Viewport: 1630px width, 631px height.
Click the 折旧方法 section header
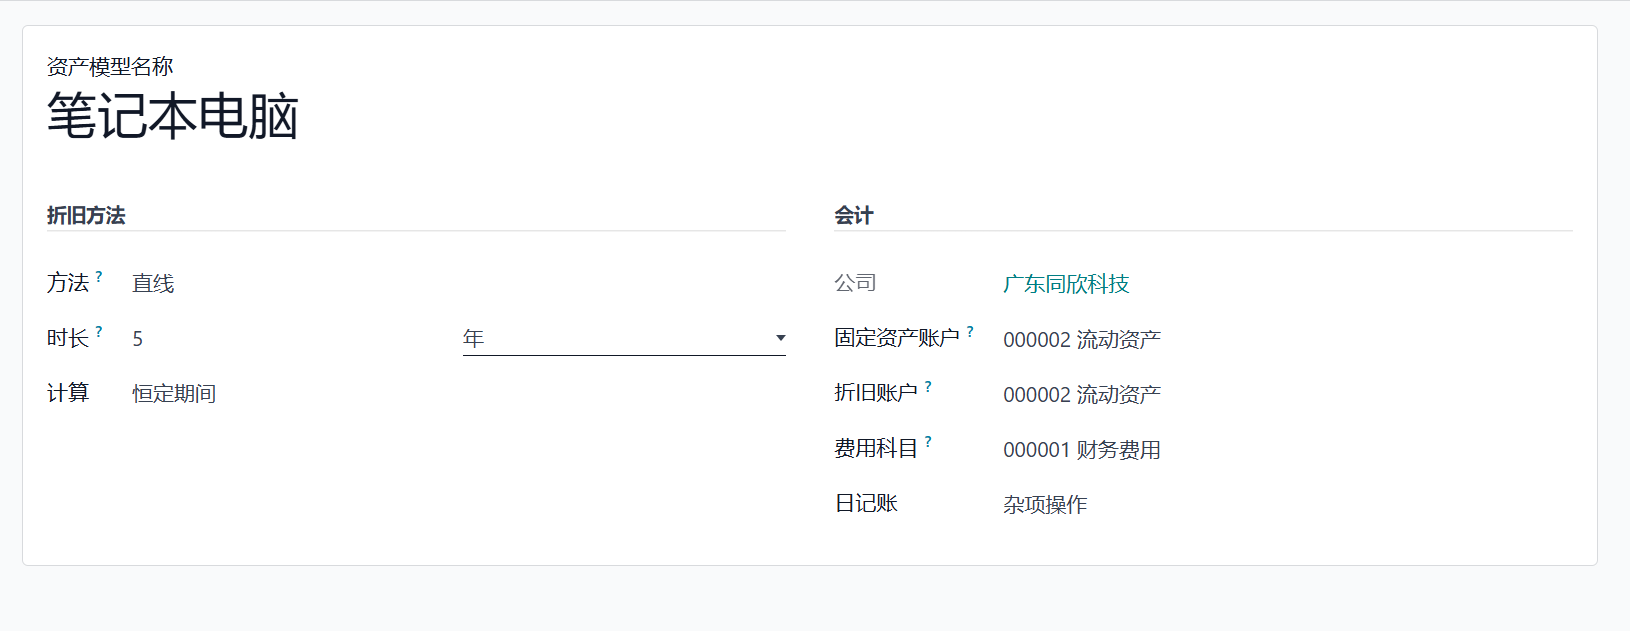86,215
